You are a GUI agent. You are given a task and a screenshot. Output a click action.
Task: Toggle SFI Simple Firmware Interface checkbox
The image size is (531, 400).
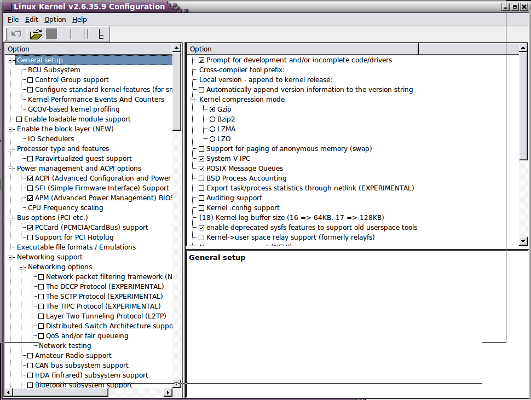tap(30, 188)
